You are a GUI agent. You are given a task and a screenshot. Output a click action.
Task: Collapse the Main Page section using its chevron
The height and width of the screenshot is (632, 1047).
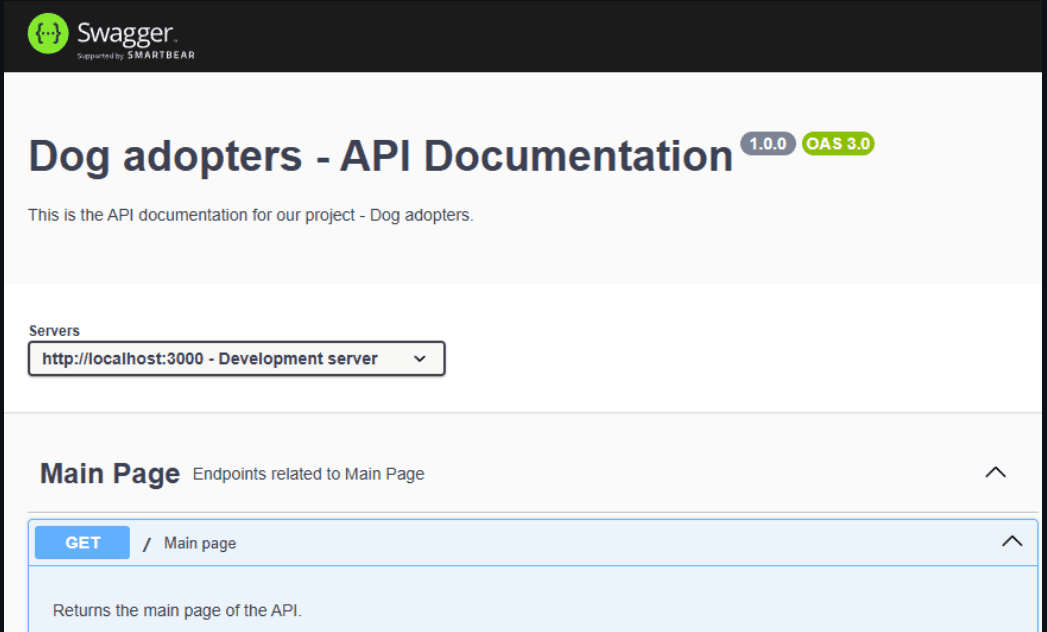[995, 473]
